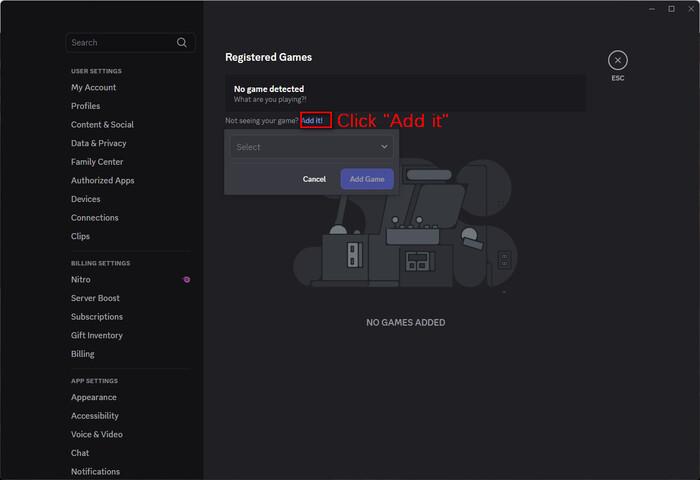Screen dimensions: 700x480
Task: Open Subscriptions page
Action: (97, 317)
